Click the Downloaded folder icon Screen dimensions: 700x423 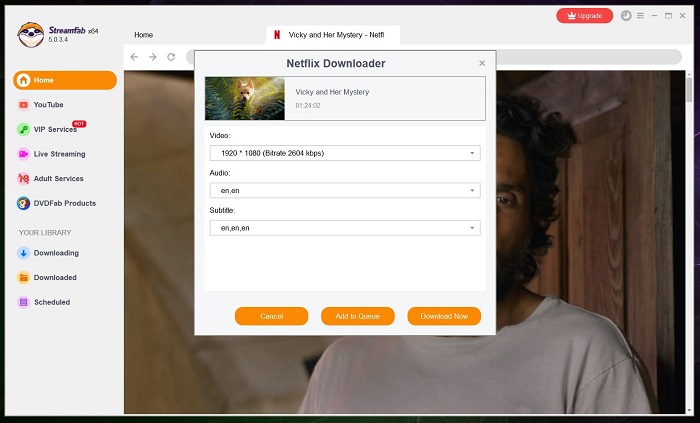tap(23, 278)
